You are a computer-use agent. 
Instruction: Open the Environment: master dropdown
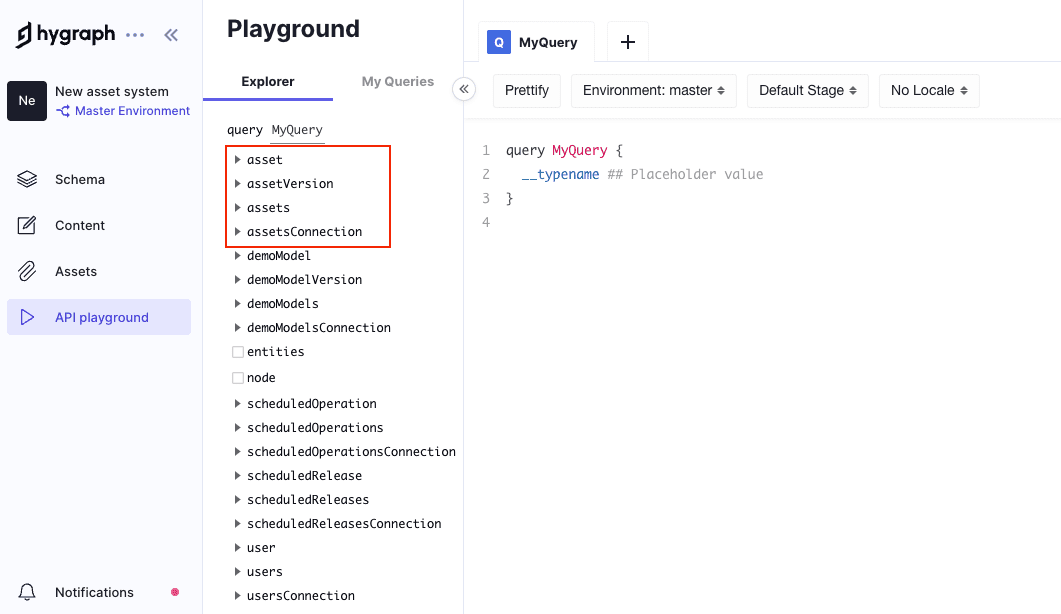(x=653, y=90)
